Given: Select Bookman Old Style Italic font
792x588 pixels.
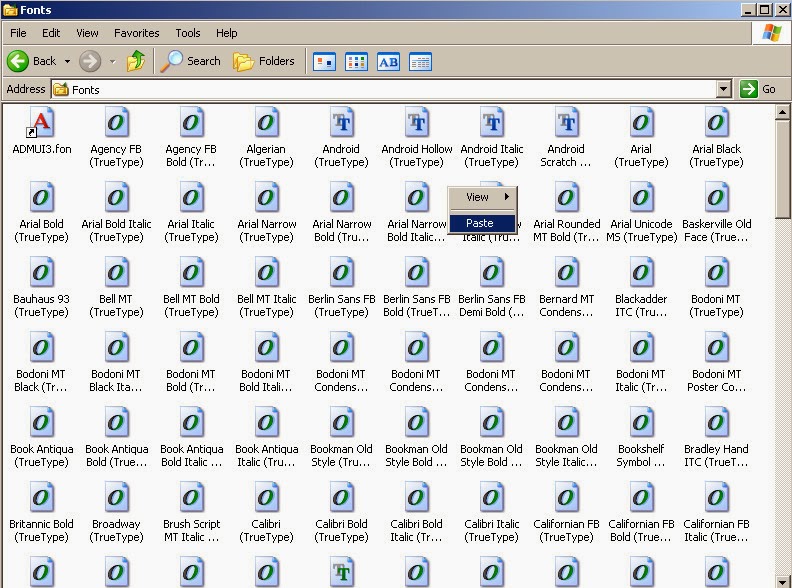Looking at the screenshot, I should pyautogui.click(x=566, y=437).
